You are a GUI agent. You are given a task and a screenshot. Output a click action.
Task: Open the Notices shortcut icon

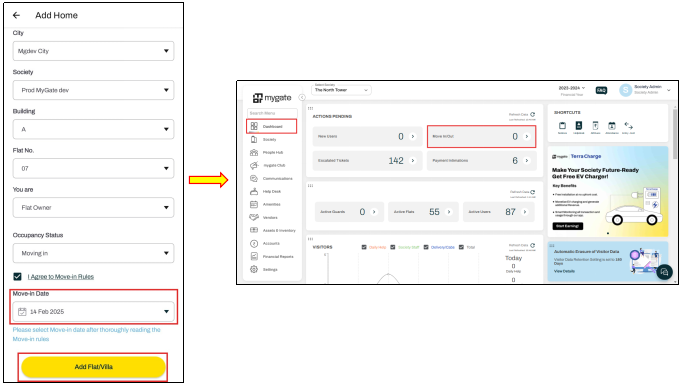tap(562, 126)
